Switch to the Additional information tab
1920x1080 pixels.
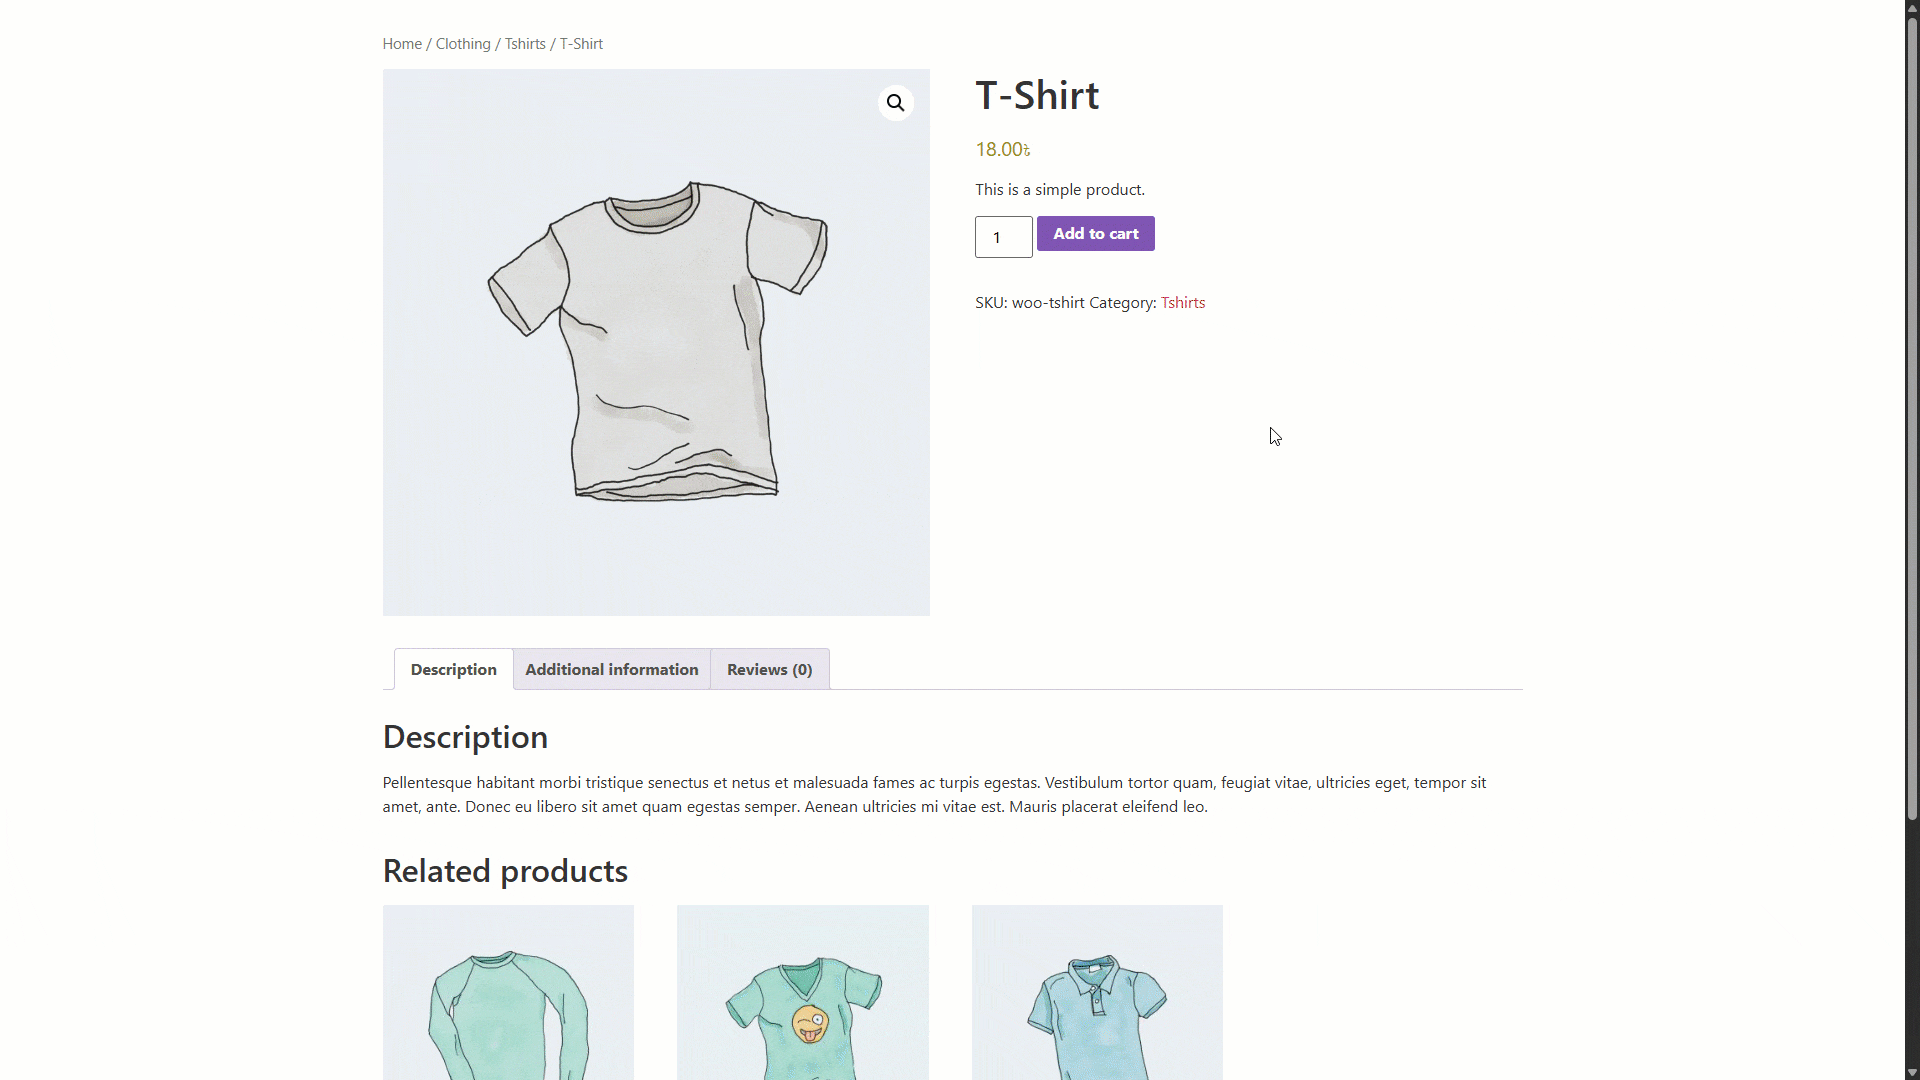[x=611, y=670]
